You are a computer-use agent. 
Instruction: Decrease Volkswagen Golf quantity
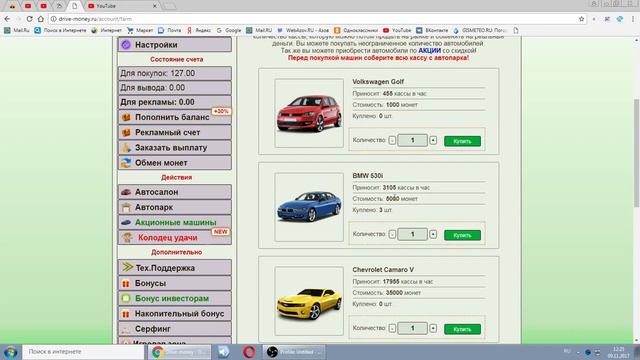coord(392,140)
